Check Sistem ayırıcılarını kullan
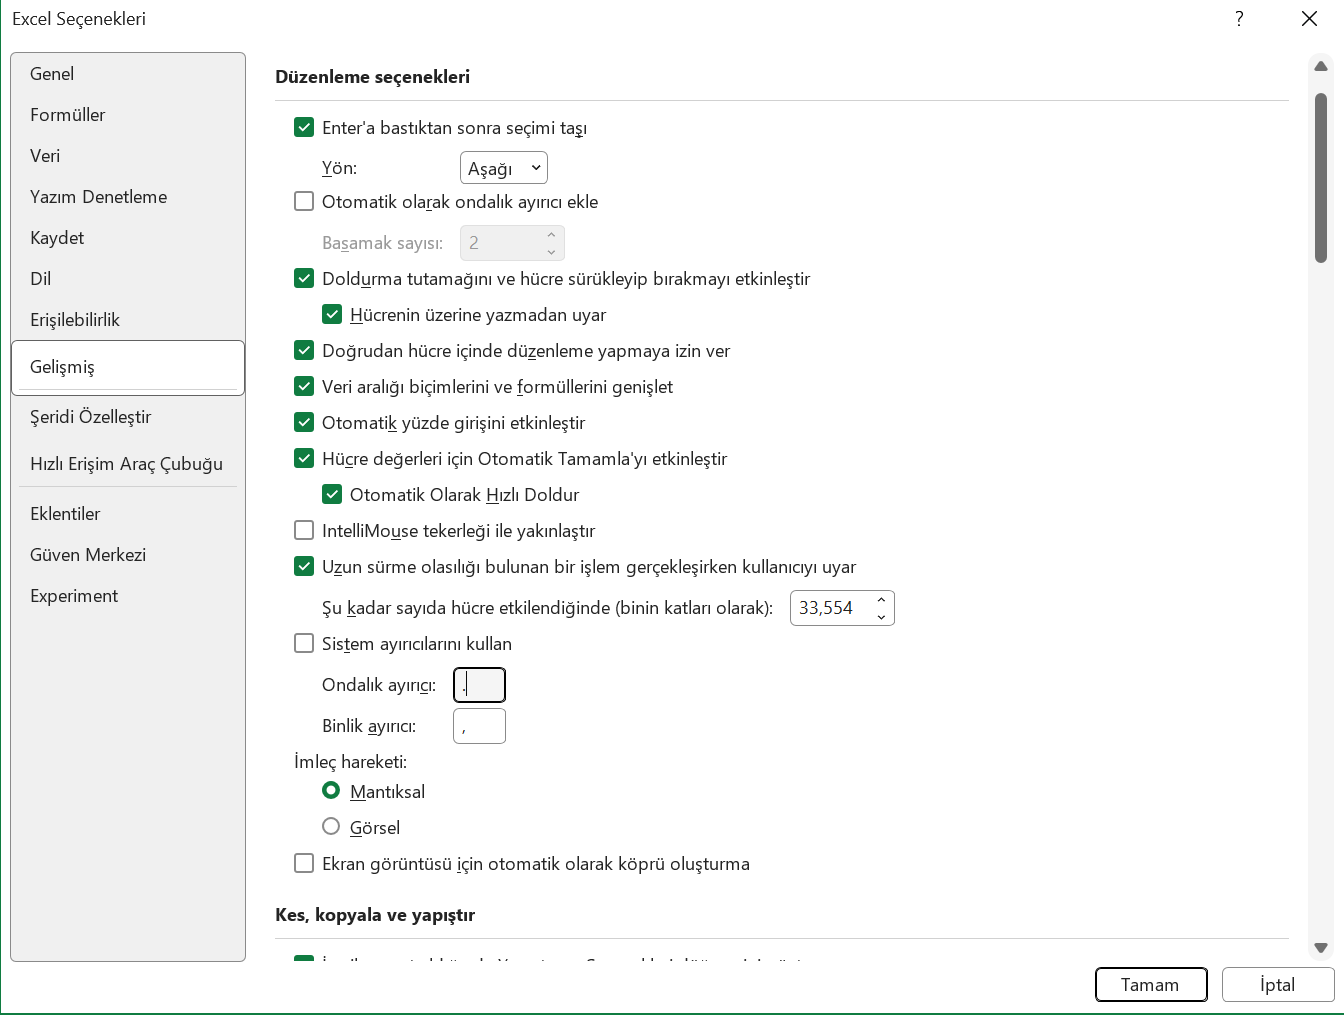Image resolution: width=1344 pixels, height=1015 pixels. (x=304, y=643)
